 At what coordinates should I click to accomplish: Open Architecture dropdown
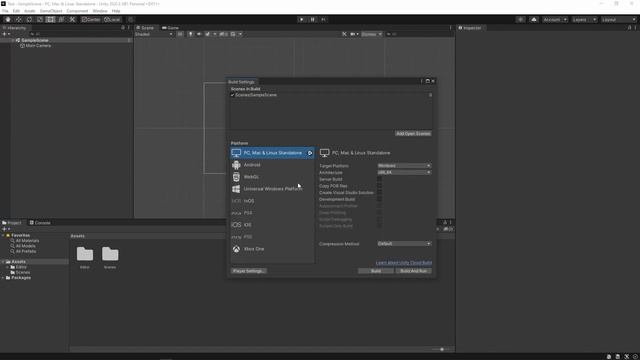click(x=404, y=172)
